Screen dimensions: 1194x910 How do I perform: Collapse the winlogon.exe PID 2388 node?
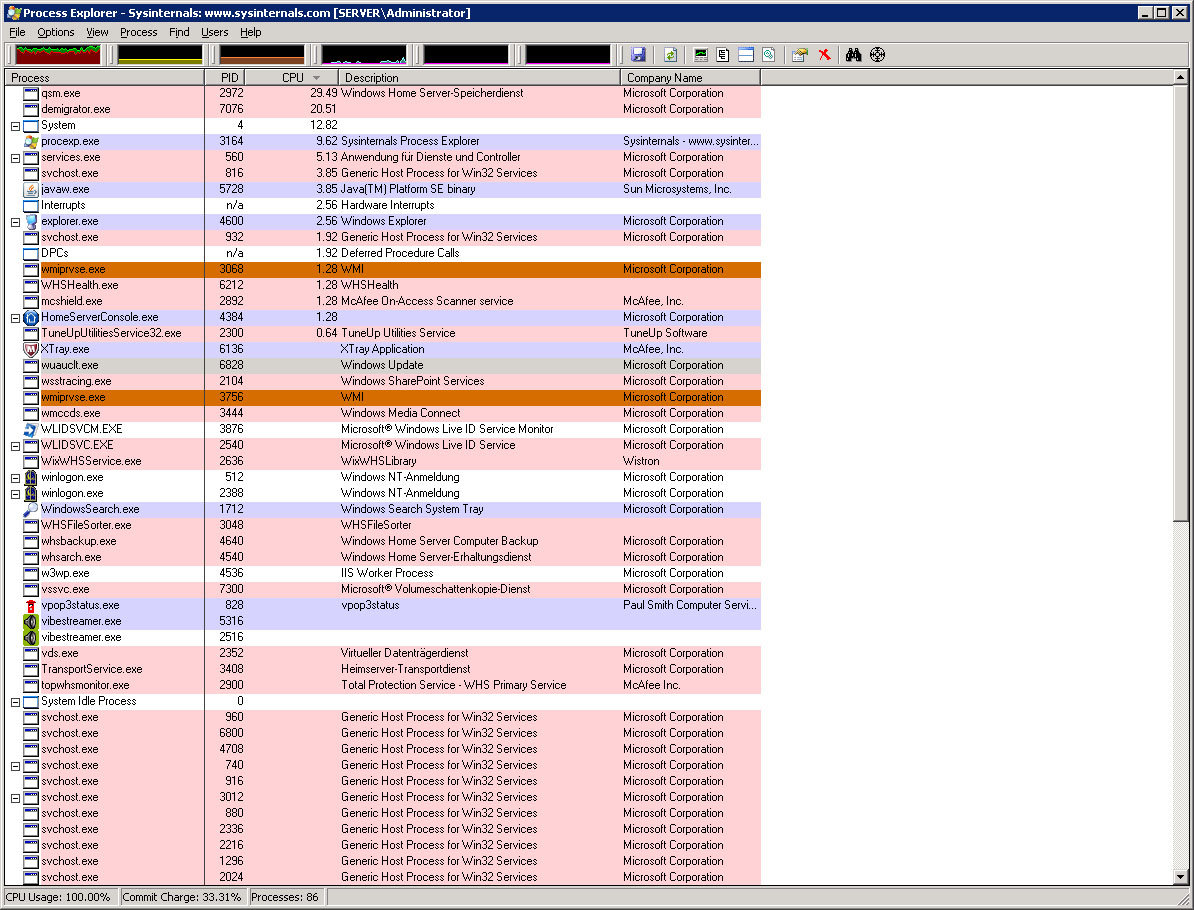point(15,494)
